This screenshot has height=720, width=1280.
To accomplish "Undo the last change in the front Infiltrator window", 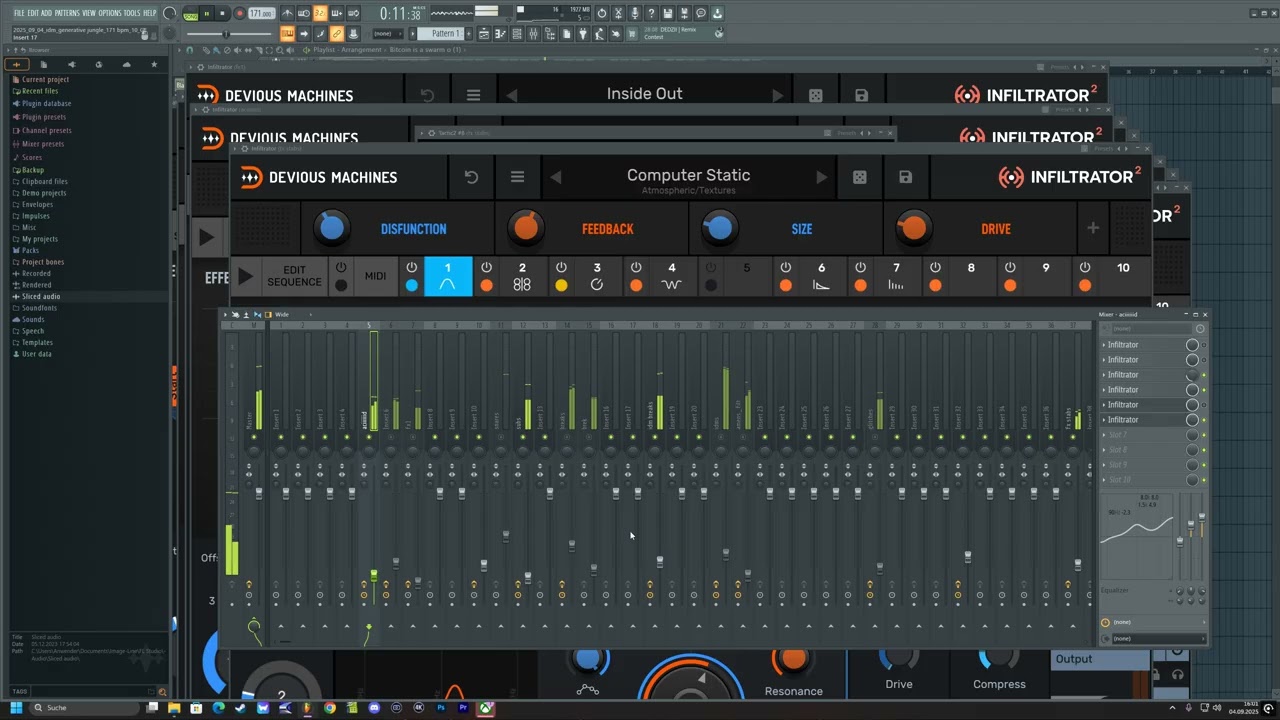I will click(x=471, y=177).
